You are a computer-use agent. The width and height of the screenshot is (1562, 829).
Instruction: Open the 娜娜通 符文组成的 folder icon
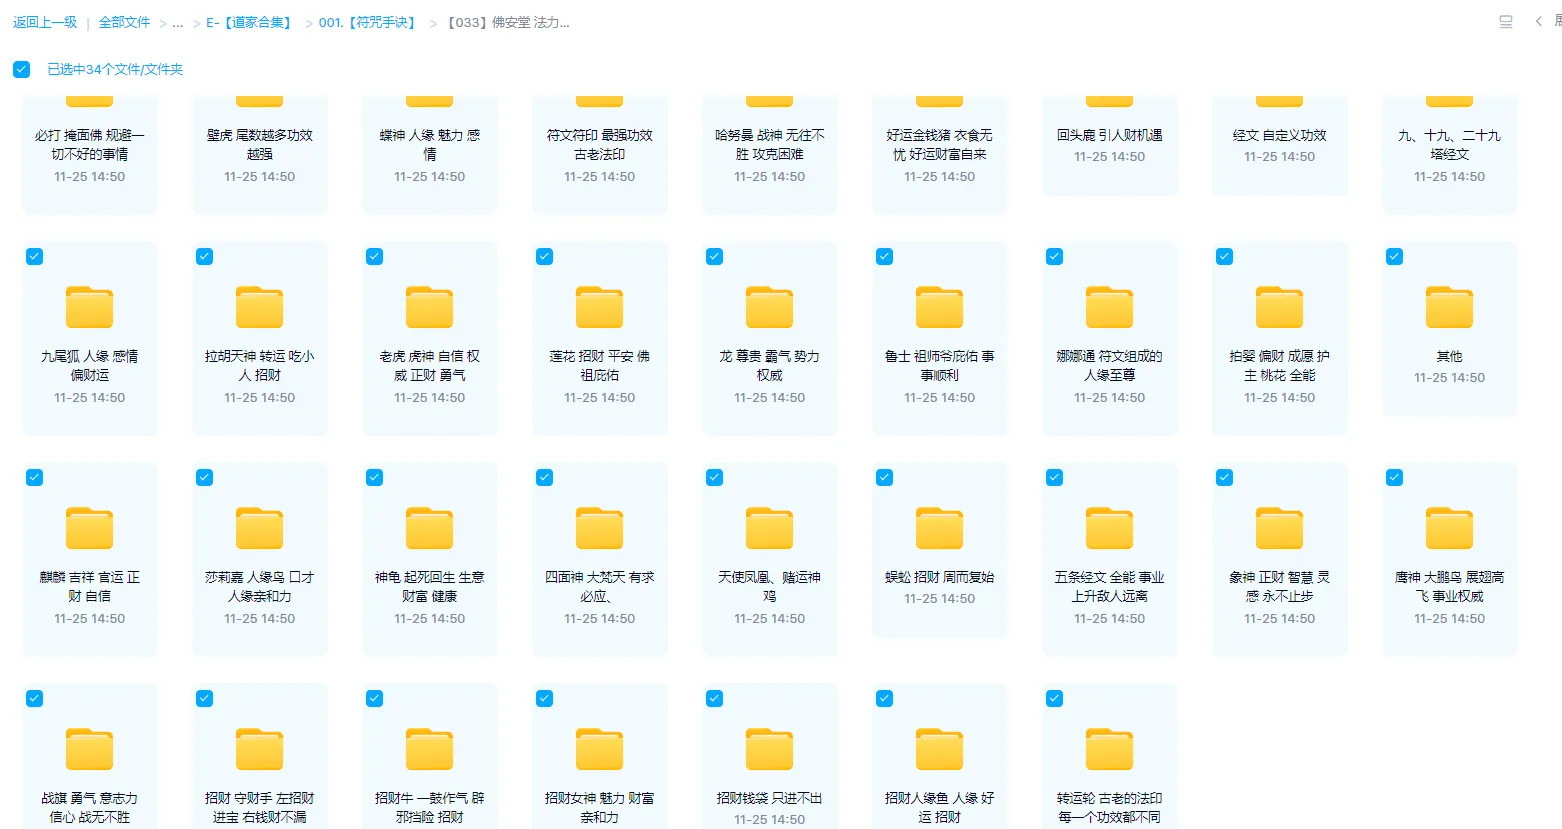point(1110,307)
